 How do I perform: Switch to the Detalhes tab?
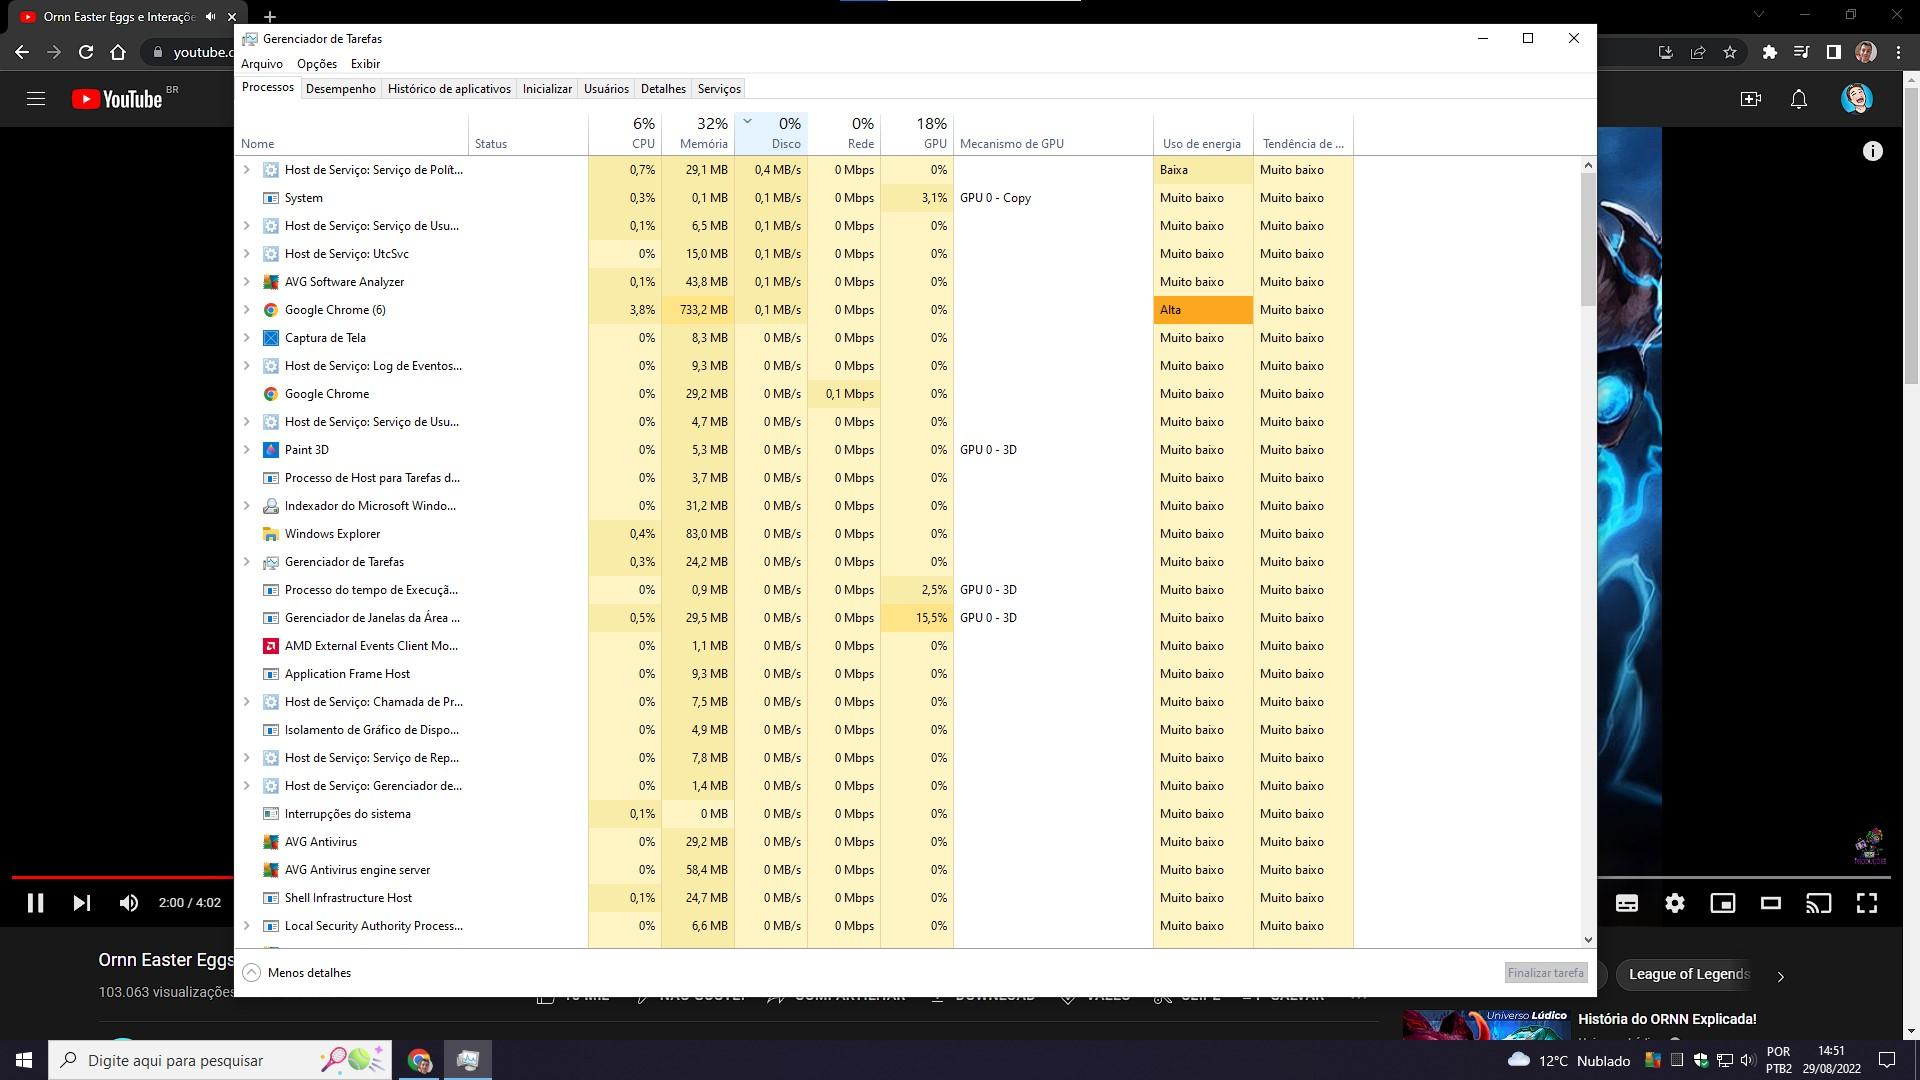point(663,89)
